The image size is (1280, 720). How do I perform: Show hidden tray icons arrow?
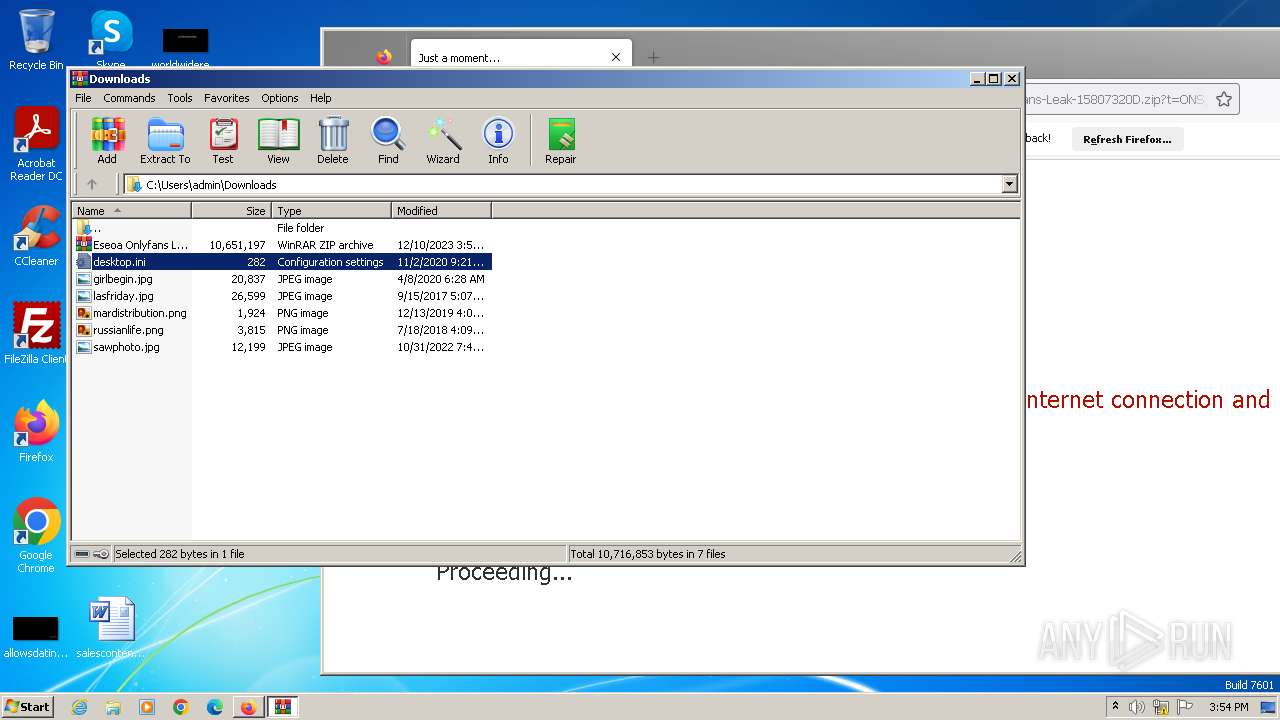pyautogui.click(x=1115, y=706)
